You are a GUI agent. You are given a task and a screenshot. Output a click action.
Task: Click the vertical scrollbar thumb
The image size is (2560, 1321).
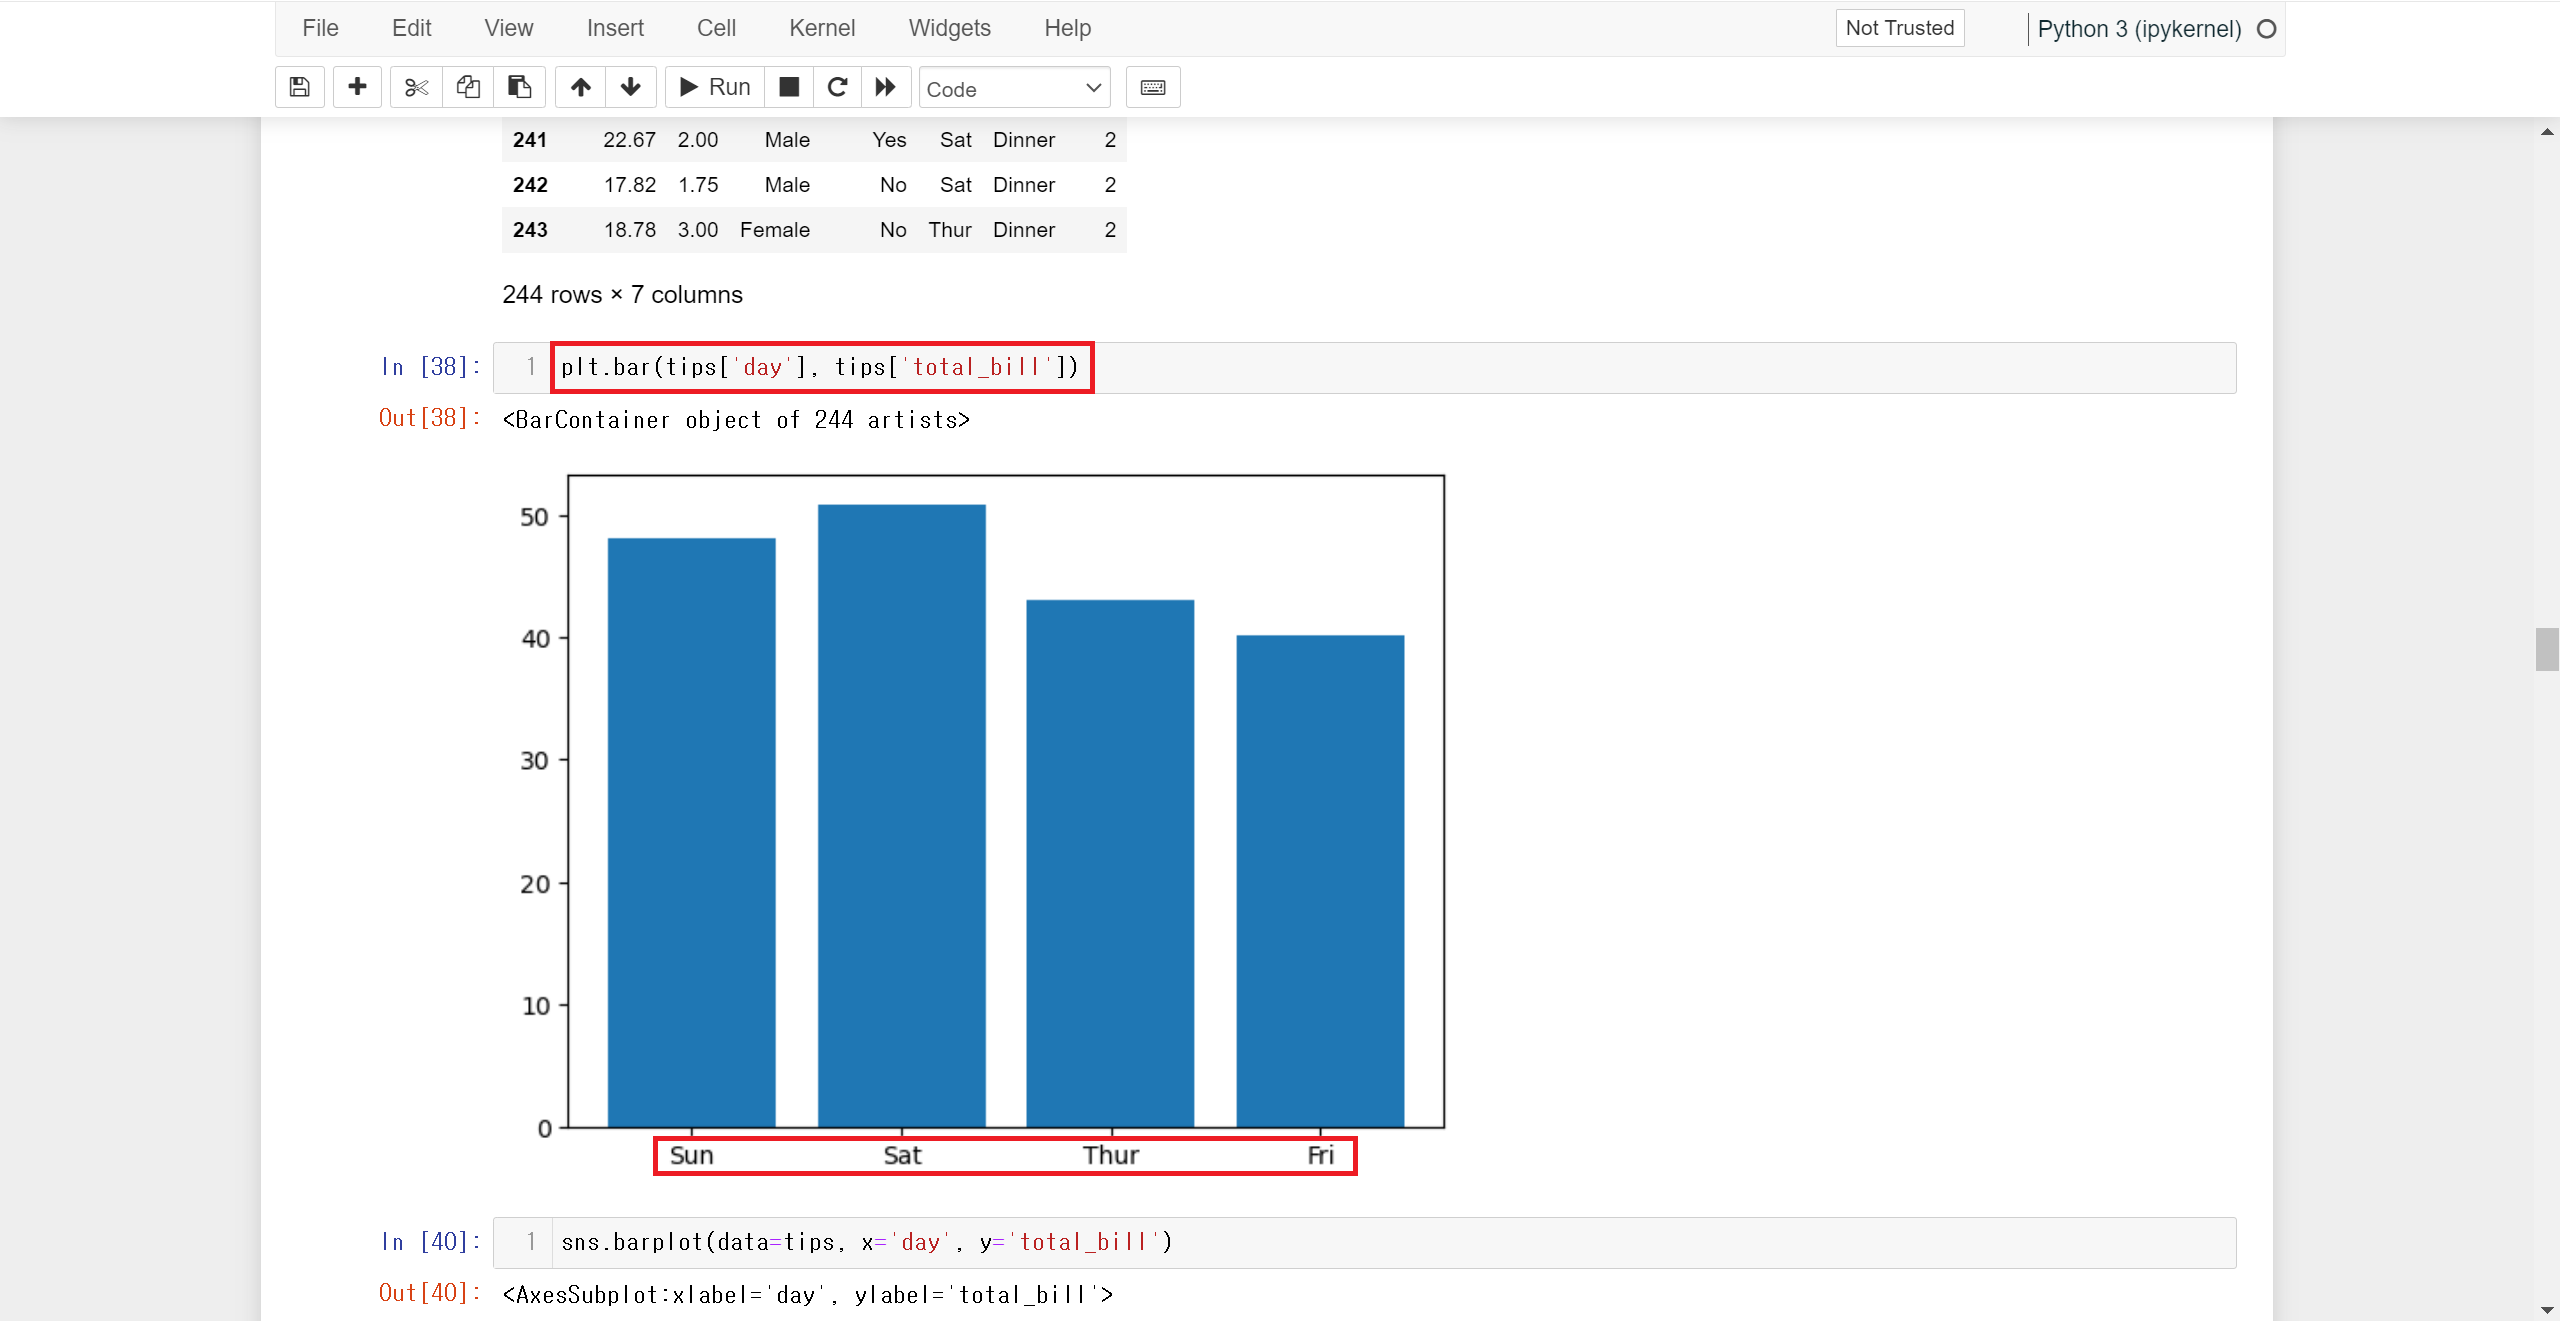[2546, 649]
